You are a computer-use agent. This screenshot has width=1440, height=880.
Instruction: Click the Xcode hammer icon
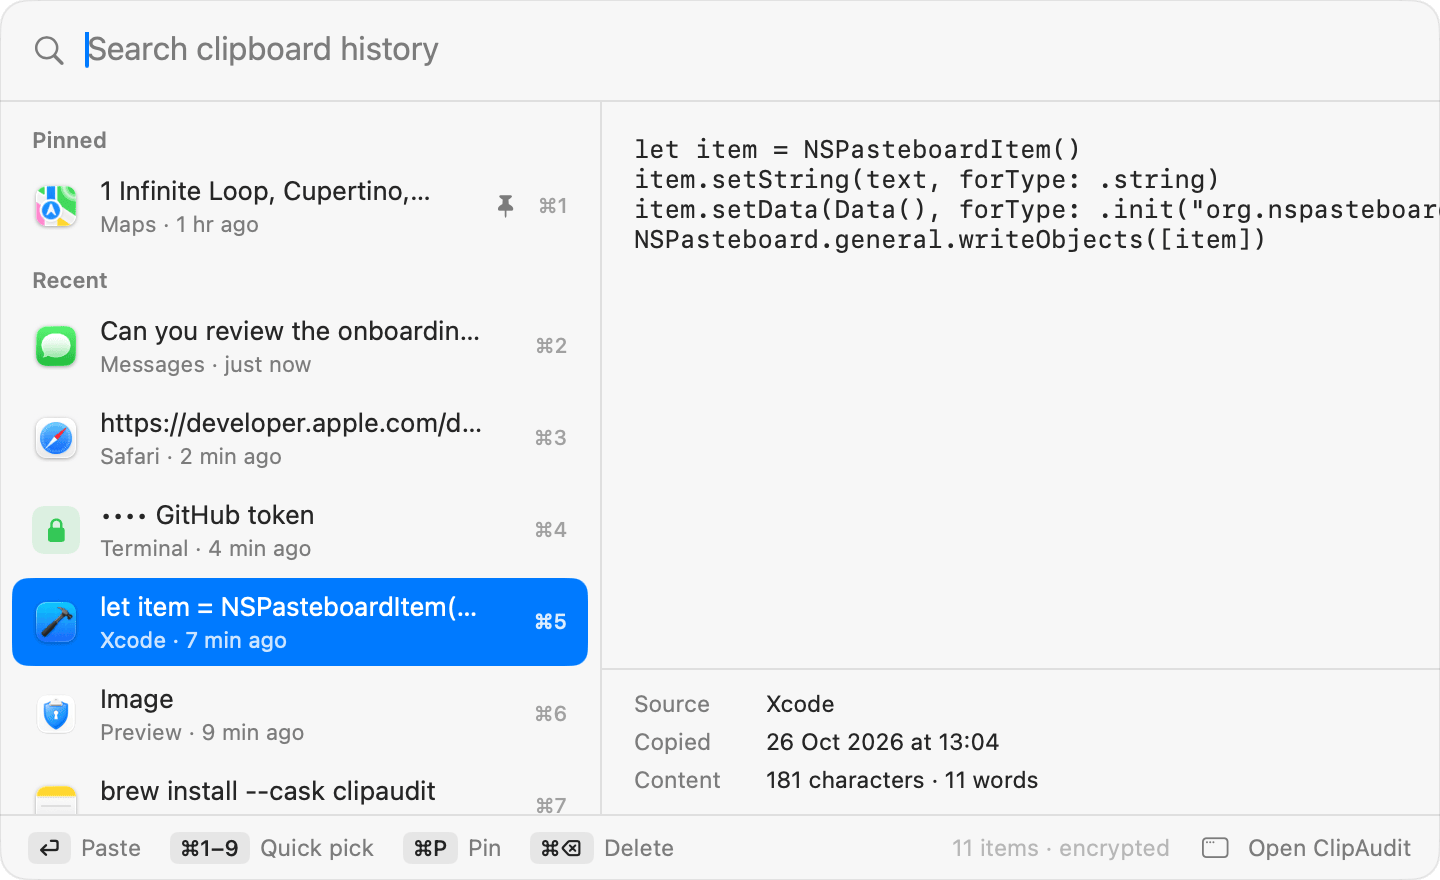coord(56,622)
